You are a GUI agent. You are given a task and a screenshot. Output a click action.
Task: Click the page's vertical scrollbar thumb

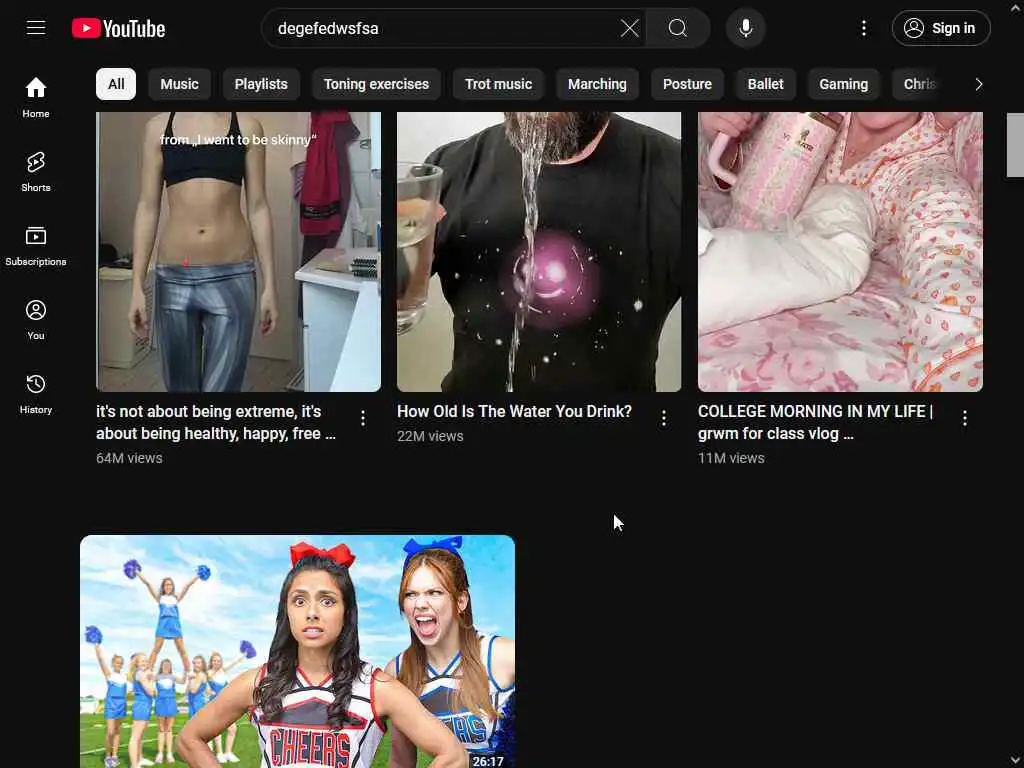(x=1016, y=145)
